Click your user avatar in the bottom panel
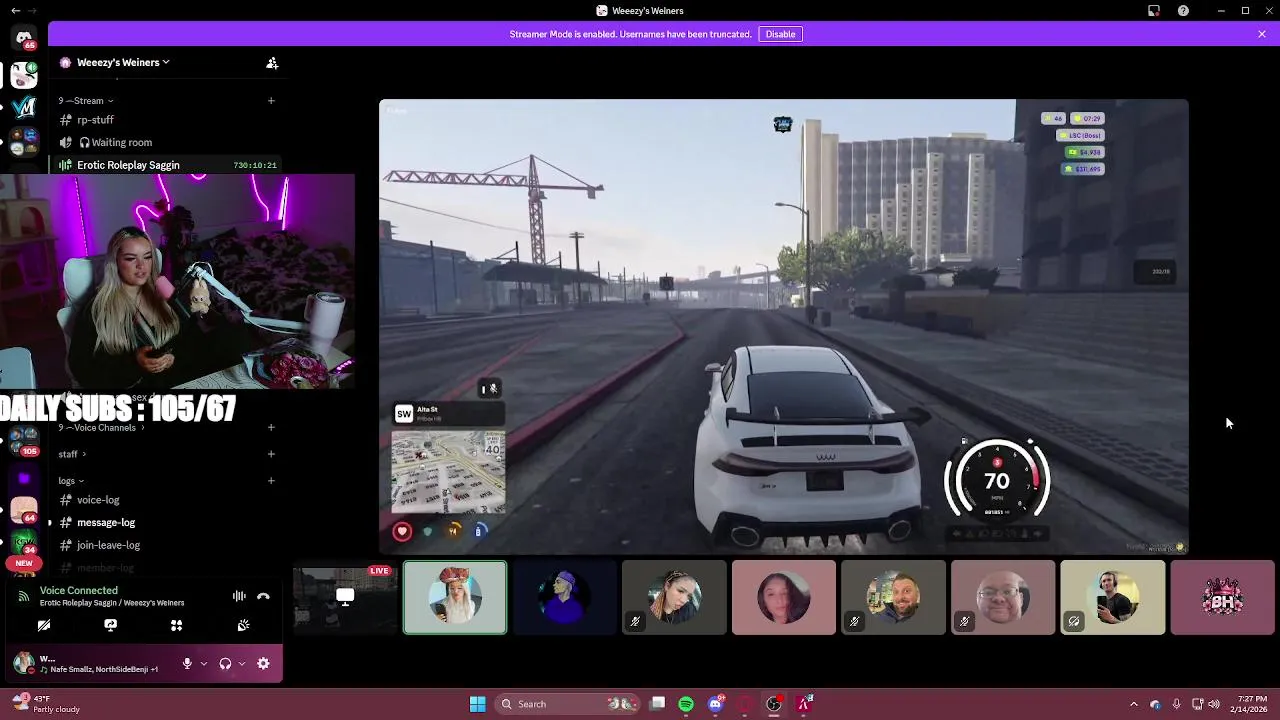Viewport: 1280px width, 720px height. pos(22,663)
